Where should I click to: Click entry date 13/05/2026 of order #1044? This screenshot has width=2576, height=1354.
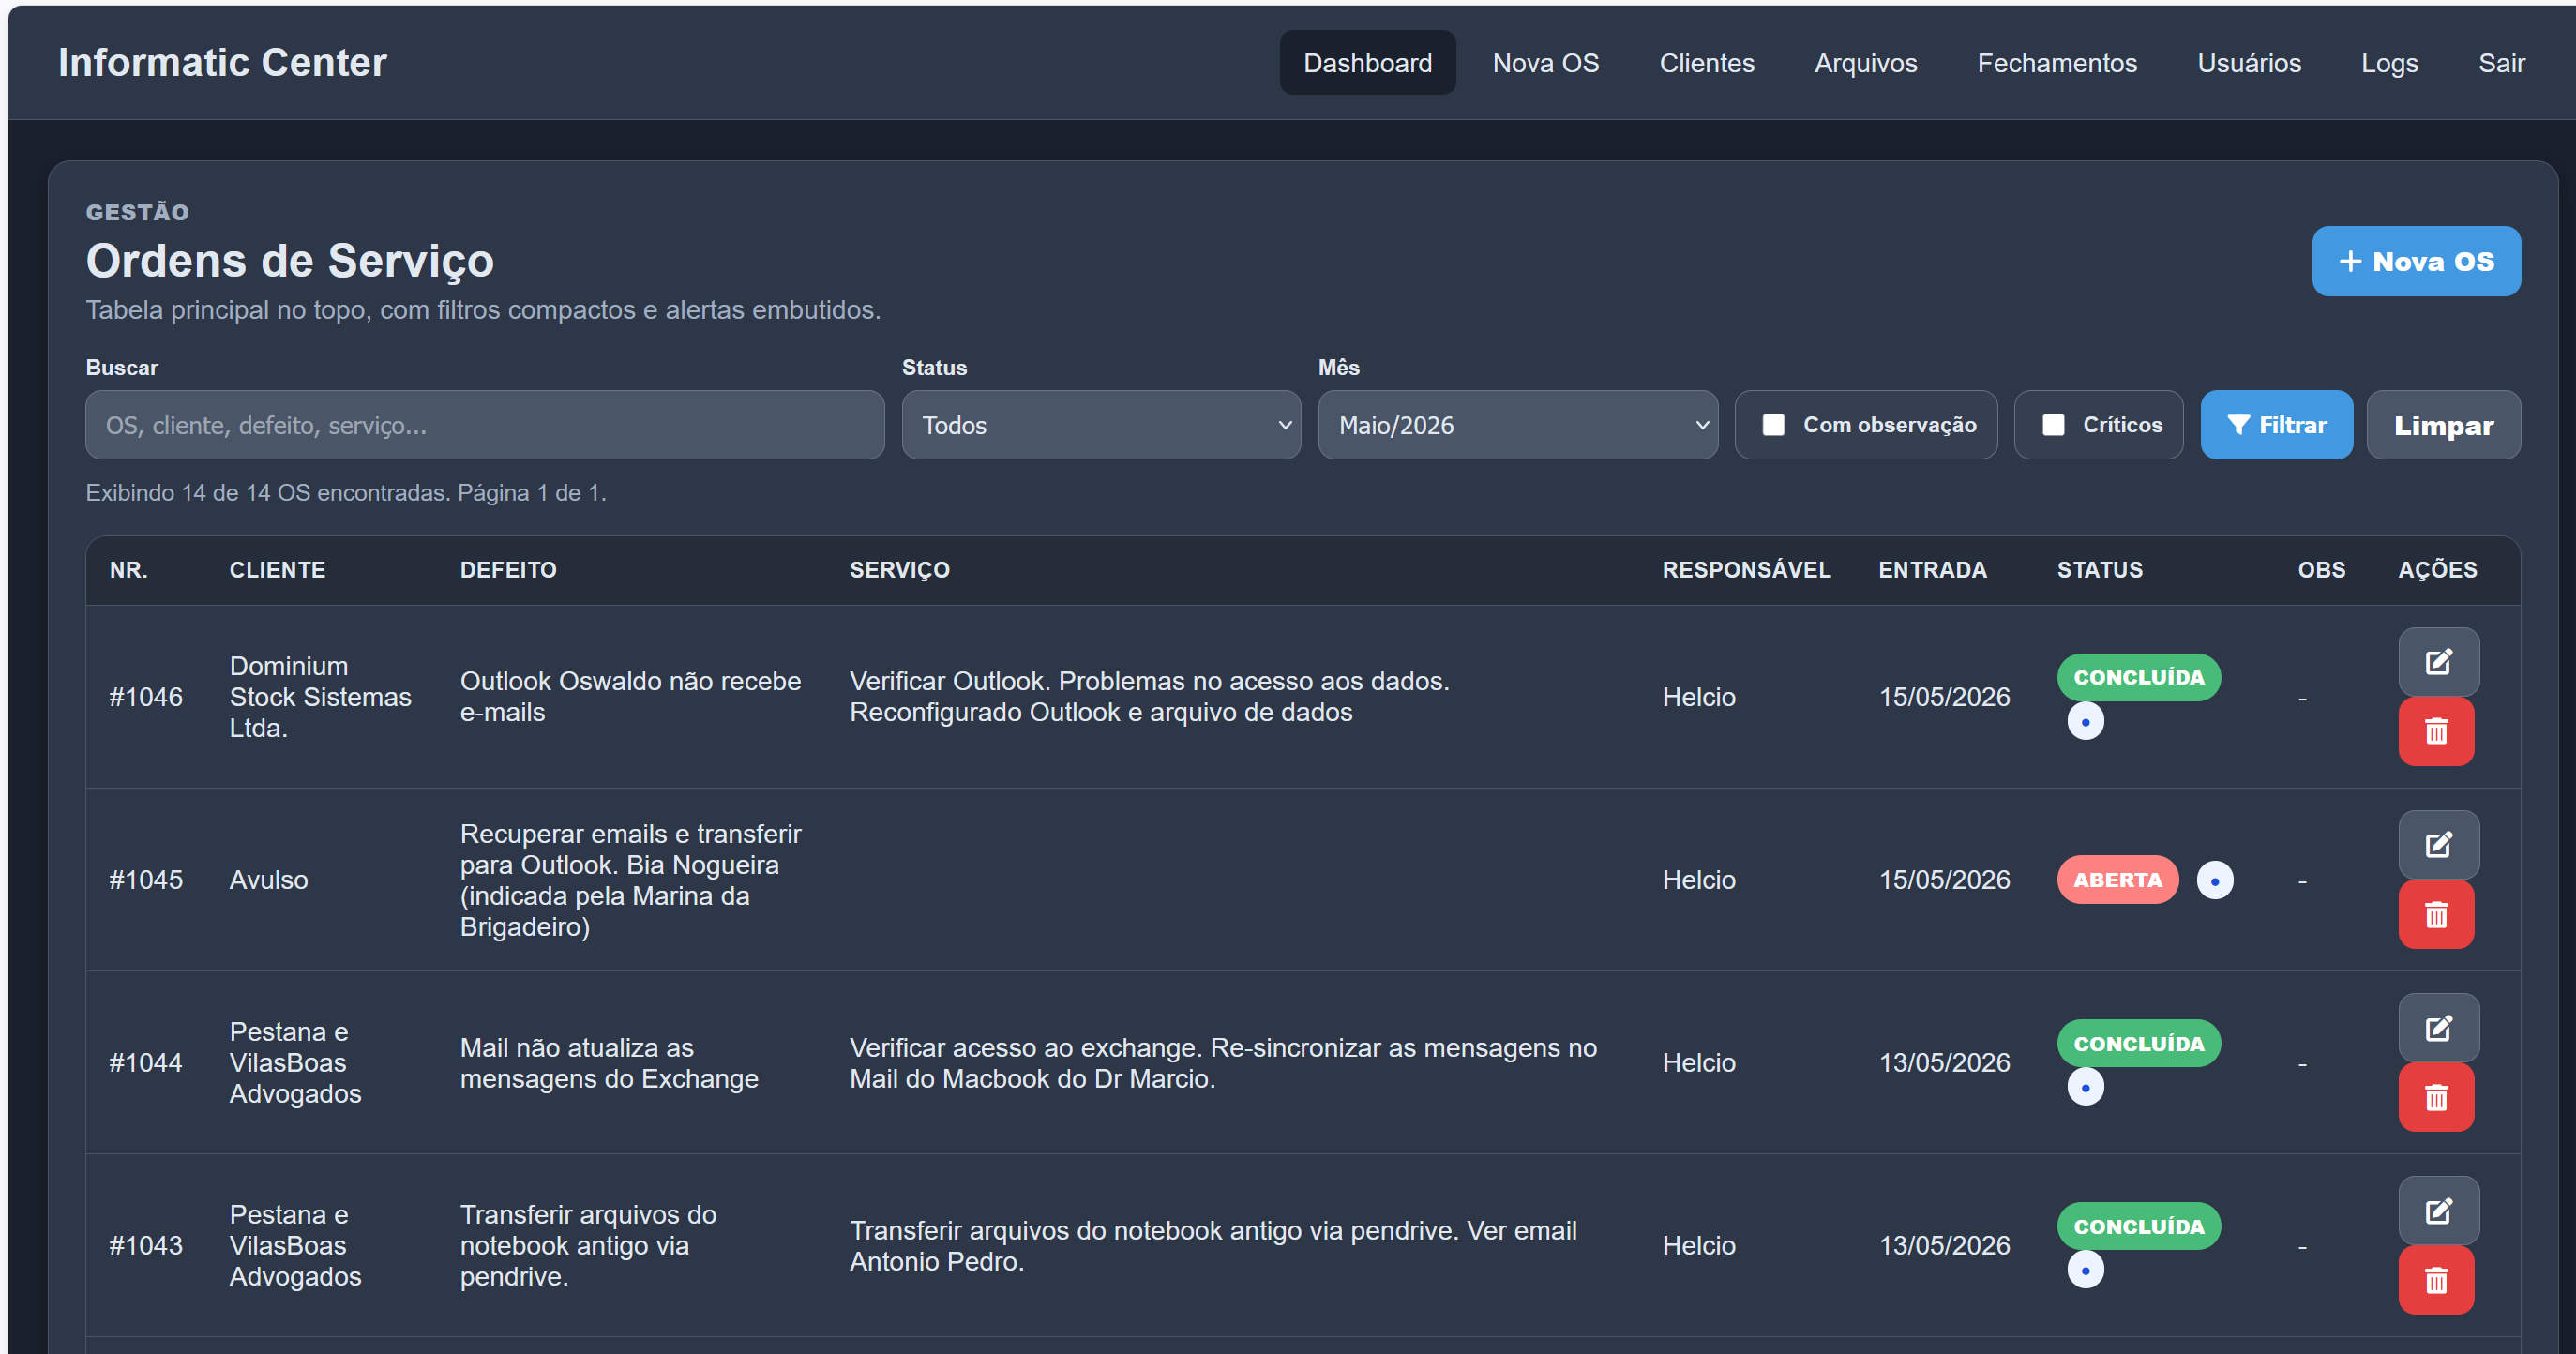coord(1944,1063)
